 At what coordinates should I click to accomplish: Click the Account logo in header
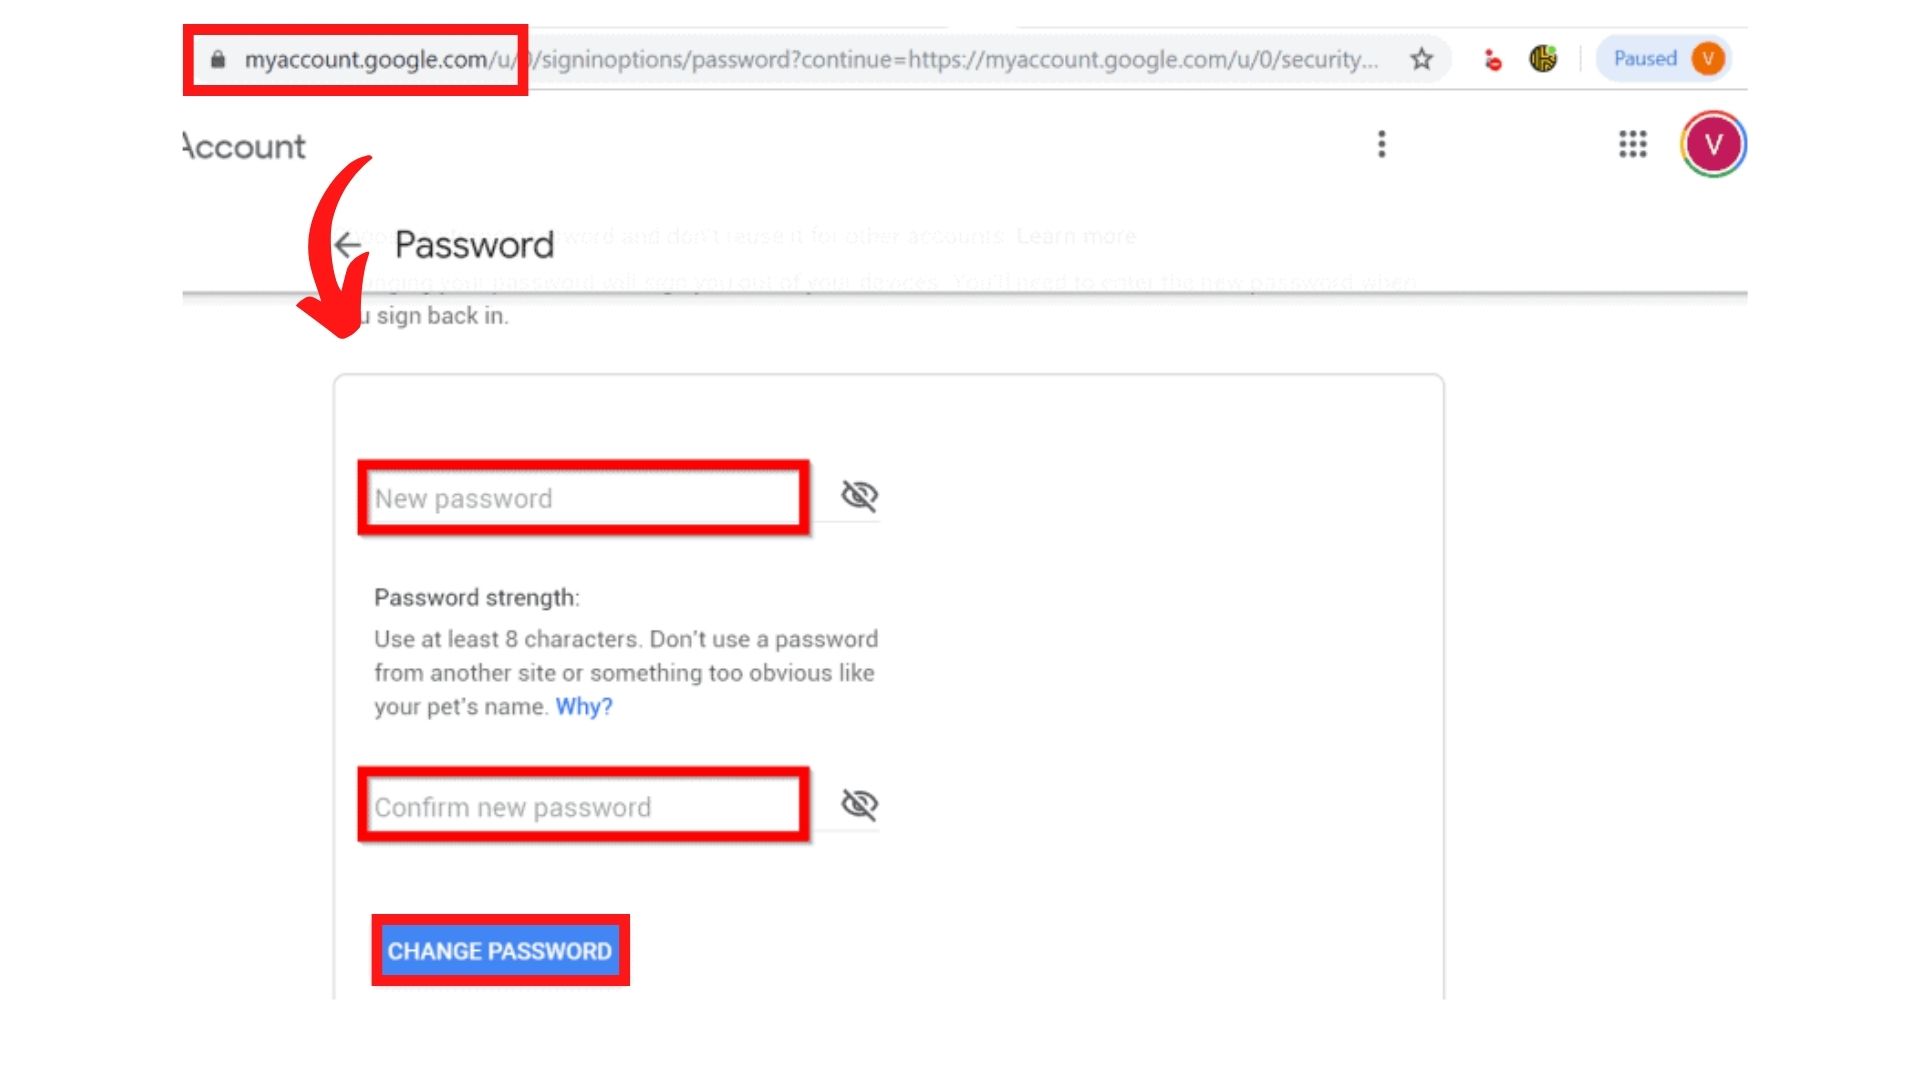tap(245, 147)
